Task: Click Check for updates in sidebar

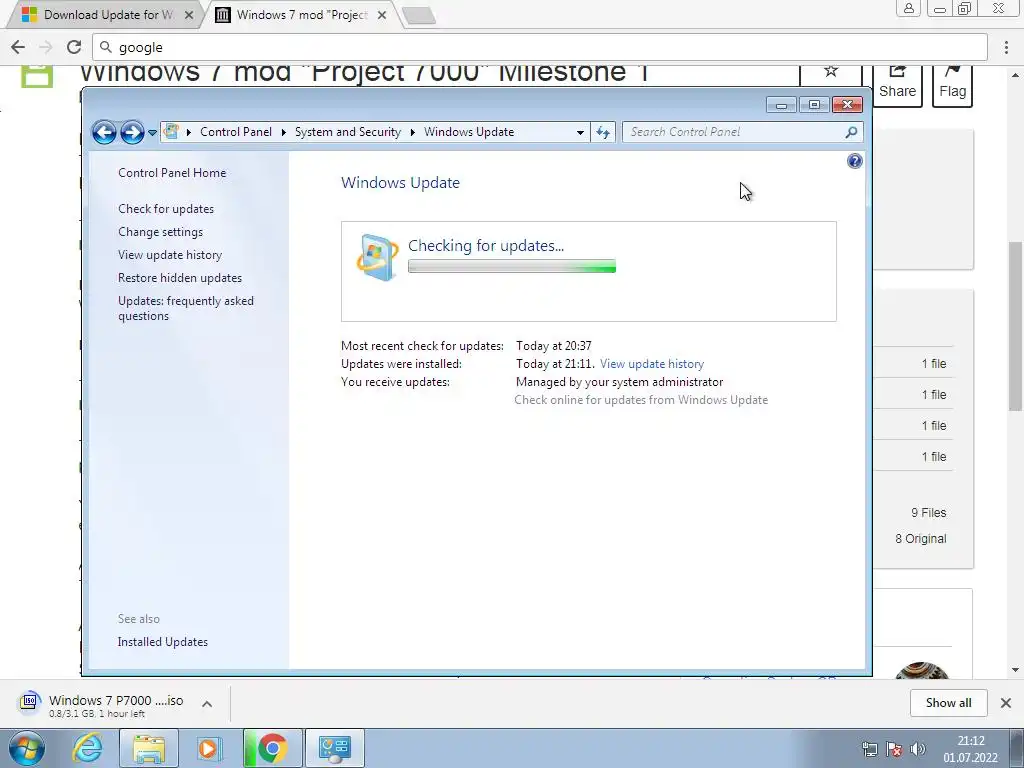Action: 166,208
